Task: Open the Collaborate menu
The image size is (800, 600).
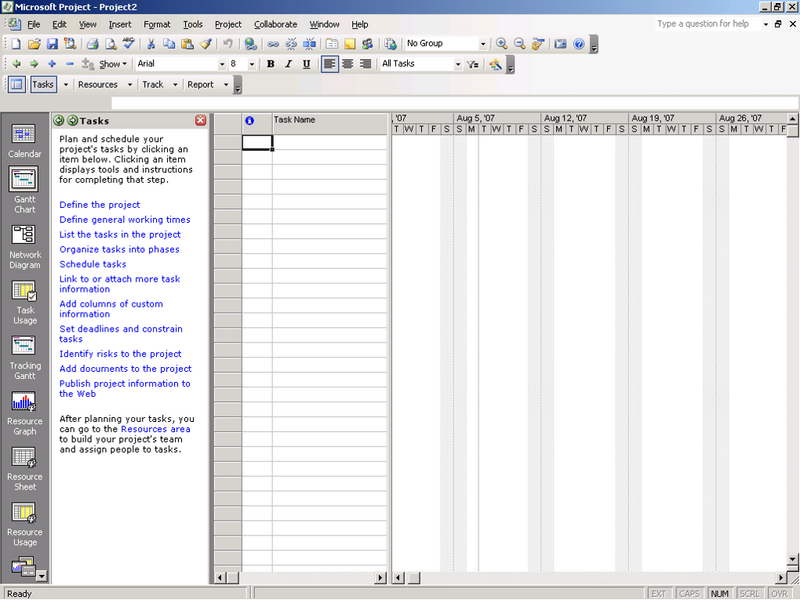Action: pyautogui.click(x=276, y=24)
